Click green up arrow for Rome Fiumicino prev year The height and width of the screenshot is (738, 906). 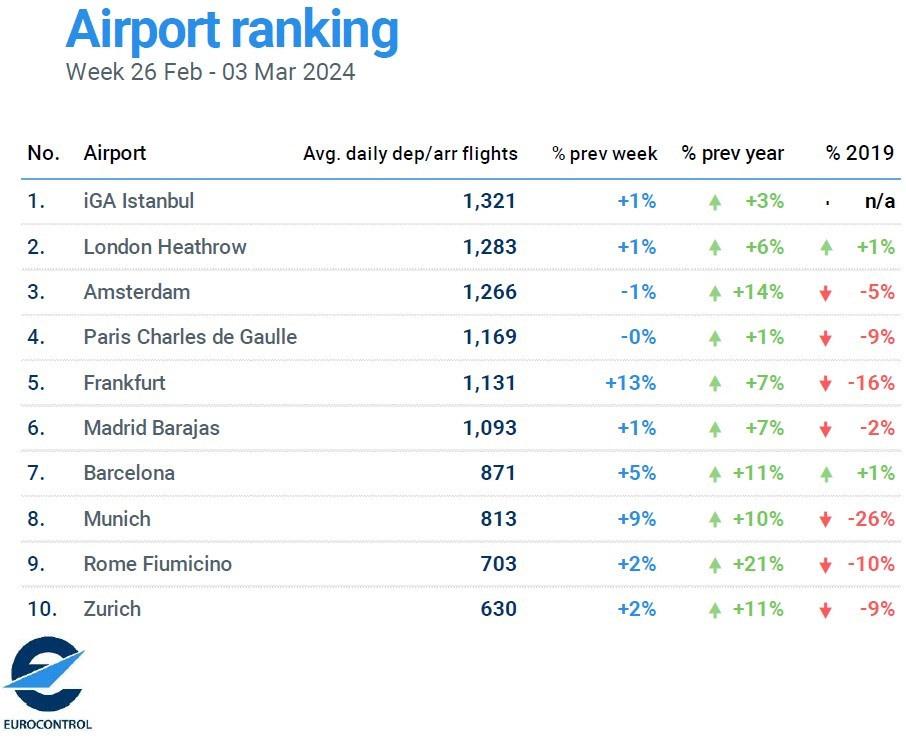coord(715,565)
